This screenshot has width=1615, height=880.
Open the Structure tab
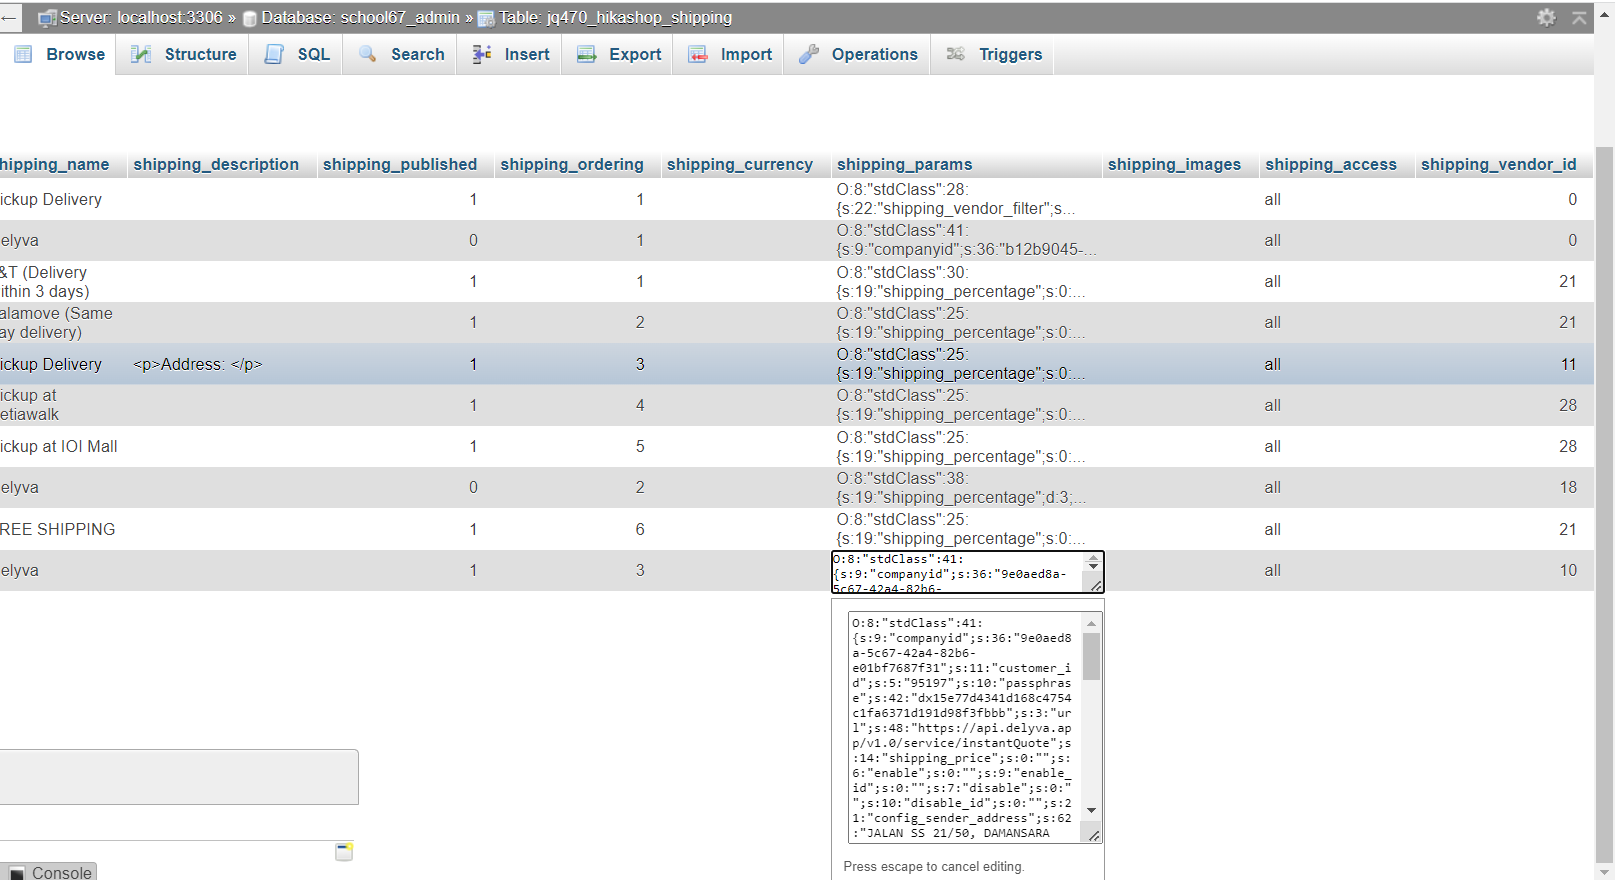200,54
